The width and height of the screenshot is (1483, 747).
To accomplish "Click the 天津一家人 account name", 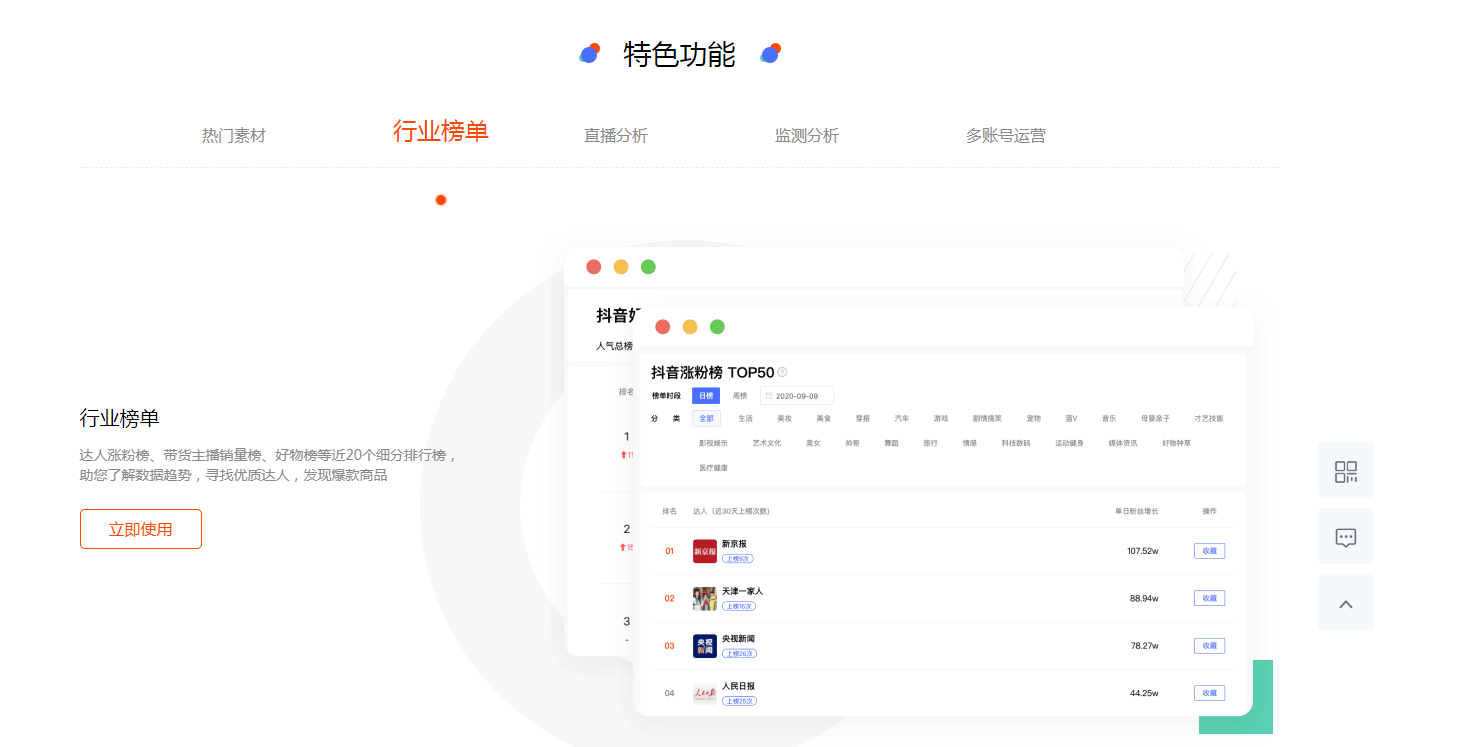I will click(x=743, y=591).
